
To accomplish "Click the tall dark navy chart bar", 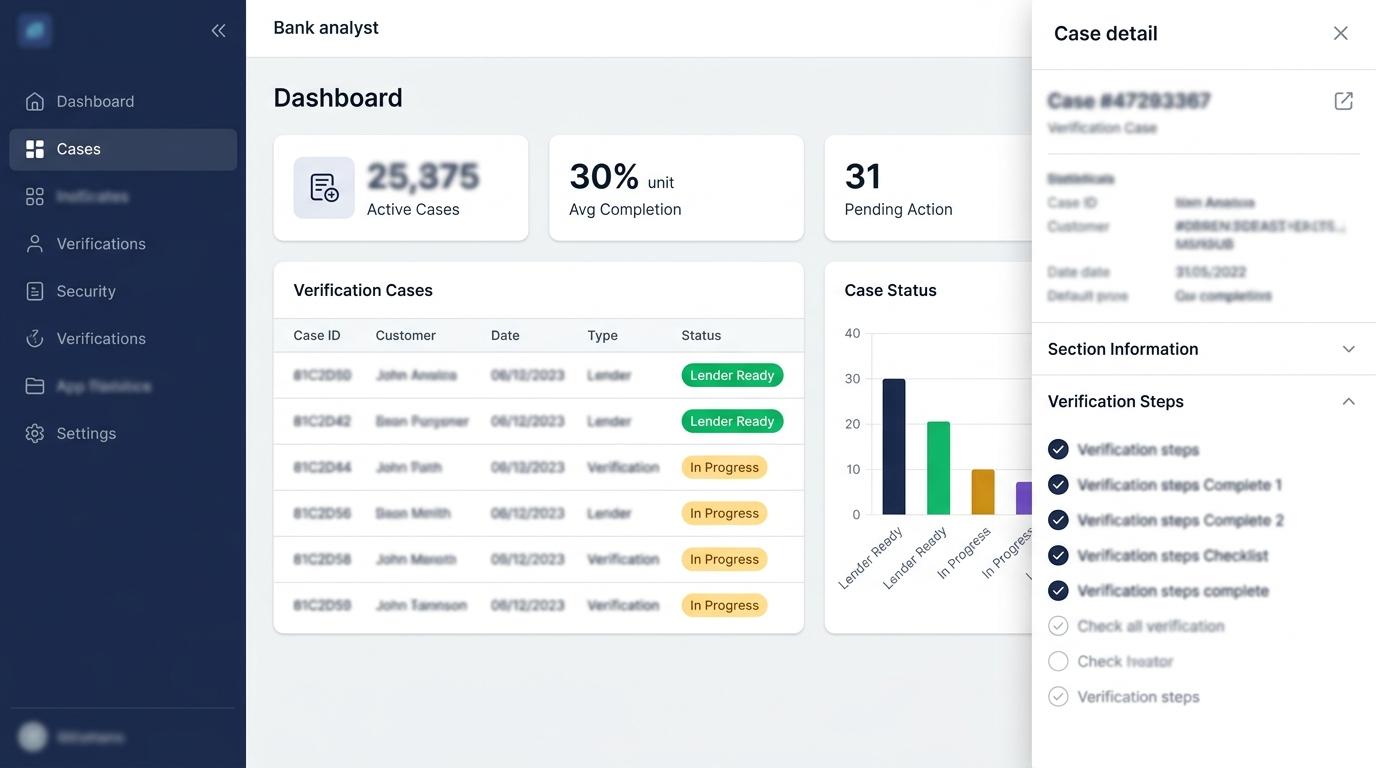I will tap(894, 447).
